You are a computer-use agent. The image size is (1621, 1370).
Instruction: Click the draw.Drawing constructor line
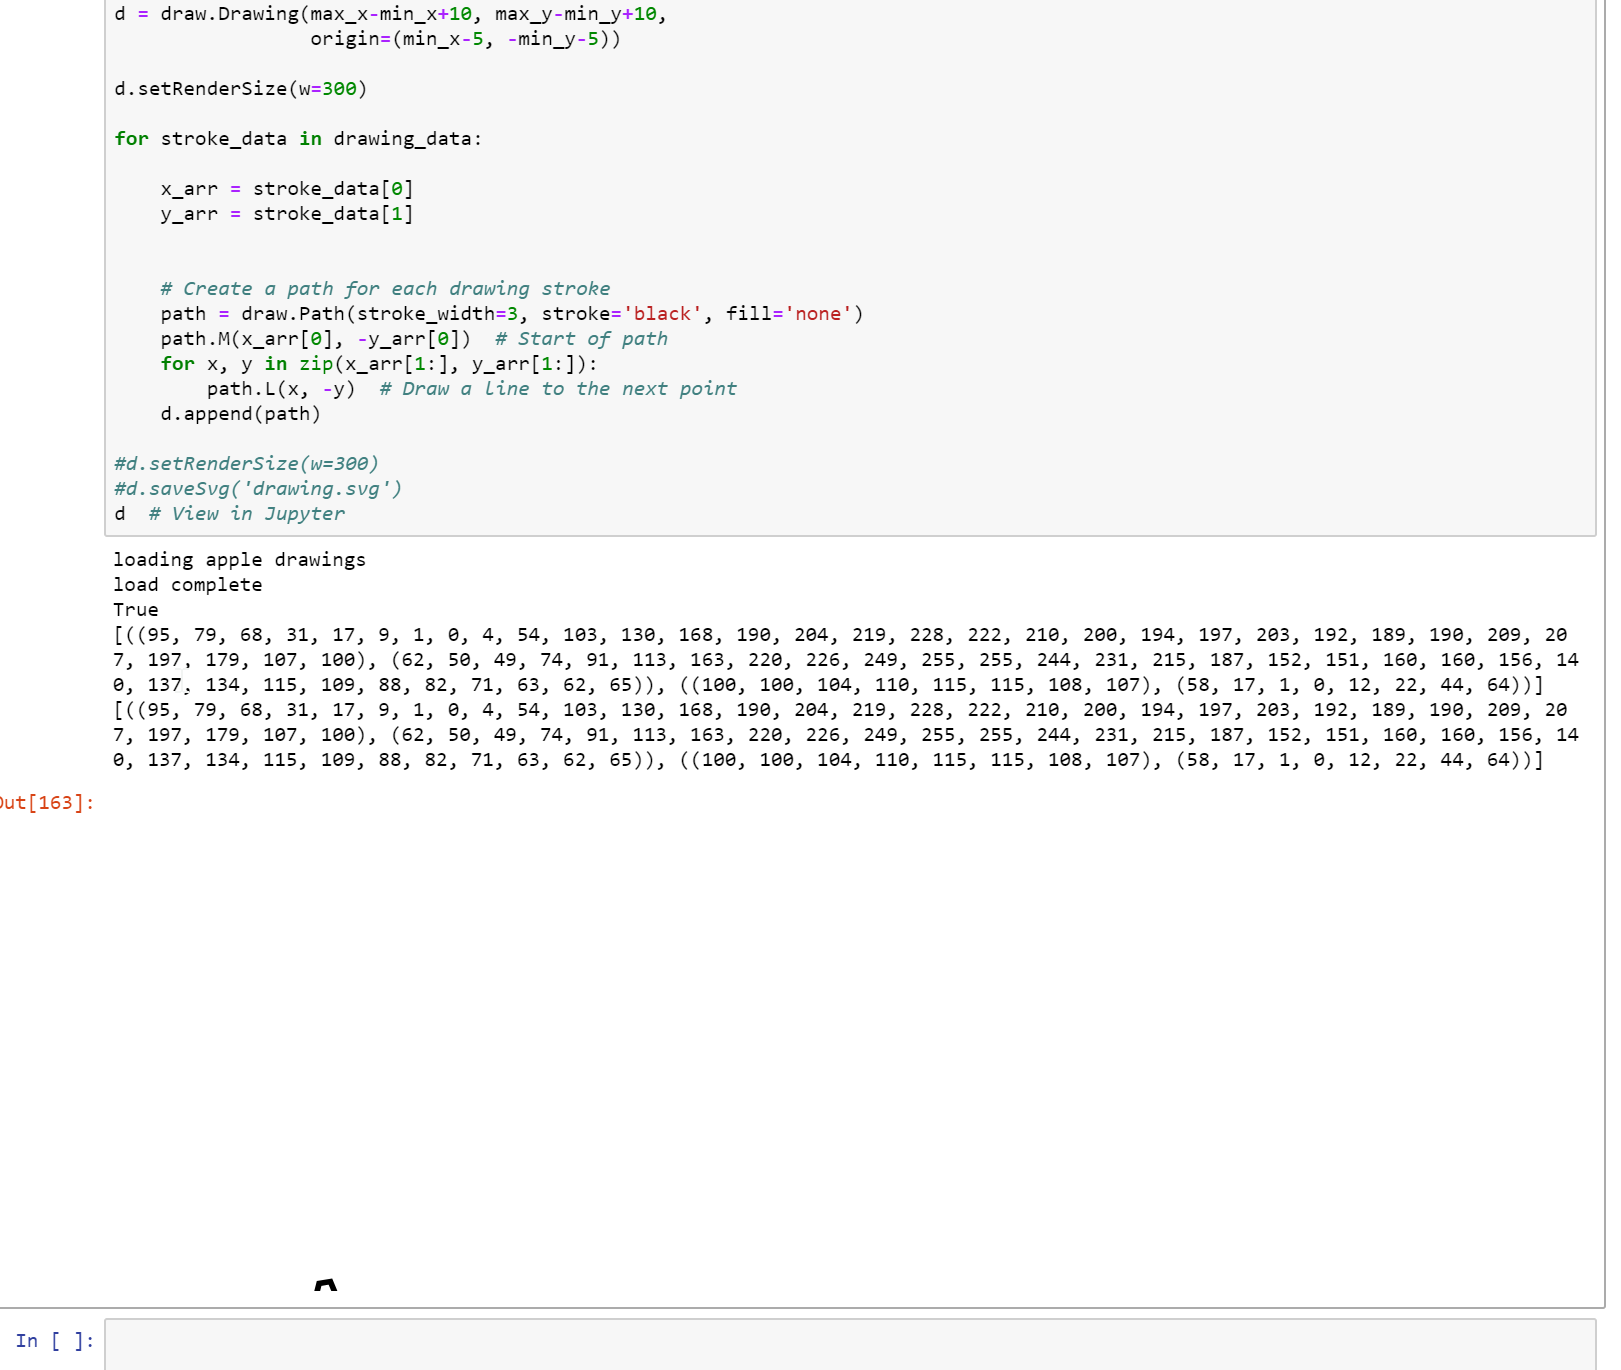pyautogui.click(x=390, y=14)
